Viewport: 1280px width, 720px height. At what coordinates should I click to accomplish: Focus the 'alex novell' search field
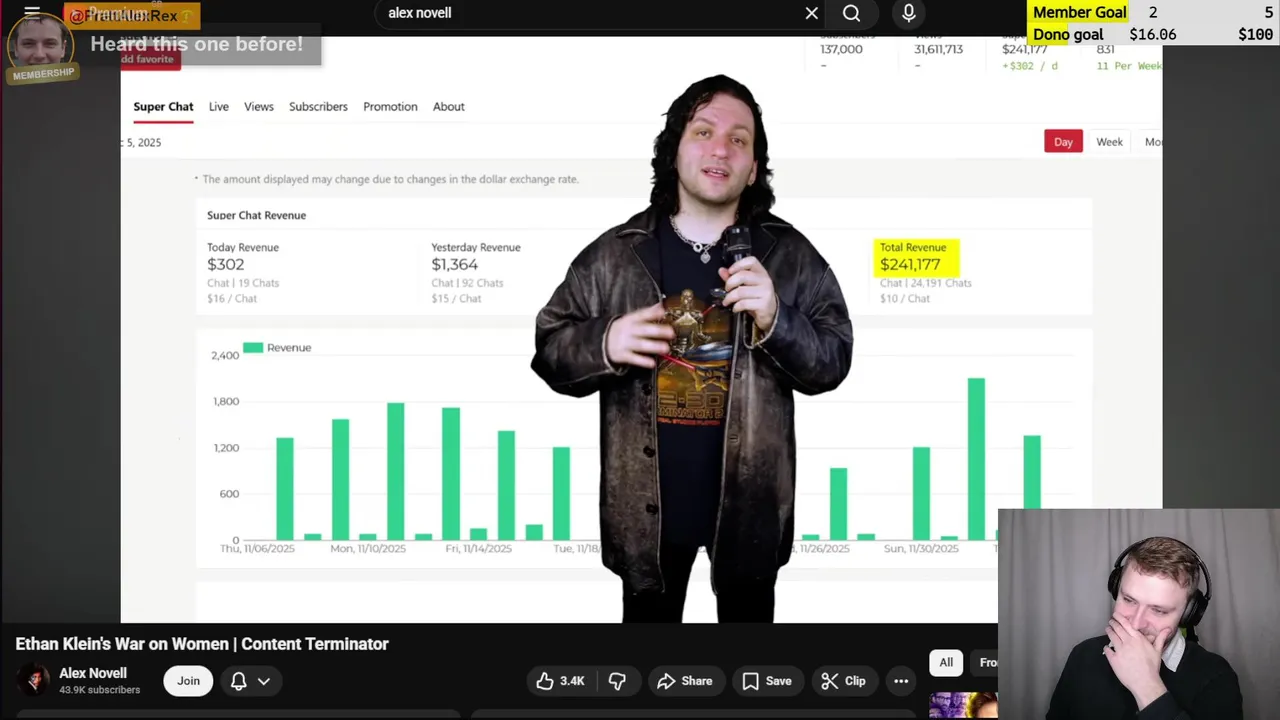tap(590, 13)
